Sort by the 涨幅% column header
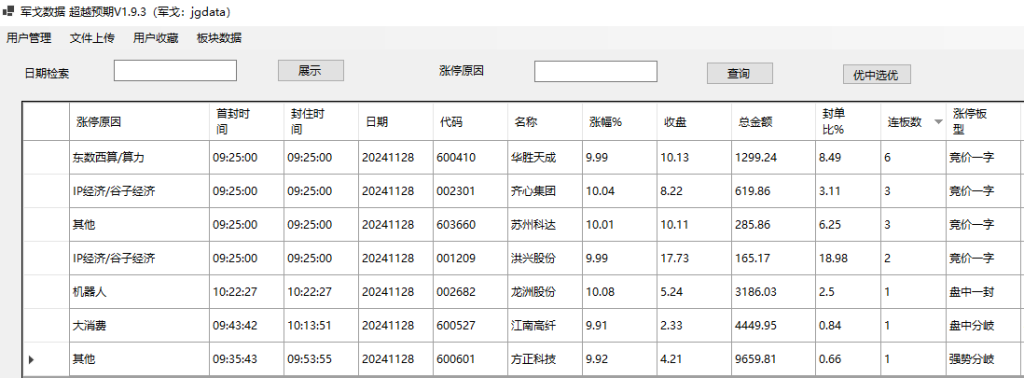 (x=620, y=121)
